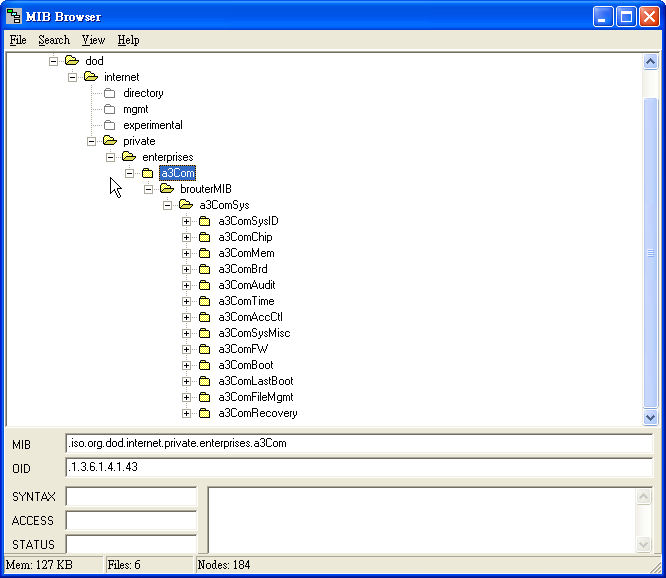Viewport: 666px width, 578px height.
Task: Click the MIB Browser title bar icon
Action: [14, 16]
